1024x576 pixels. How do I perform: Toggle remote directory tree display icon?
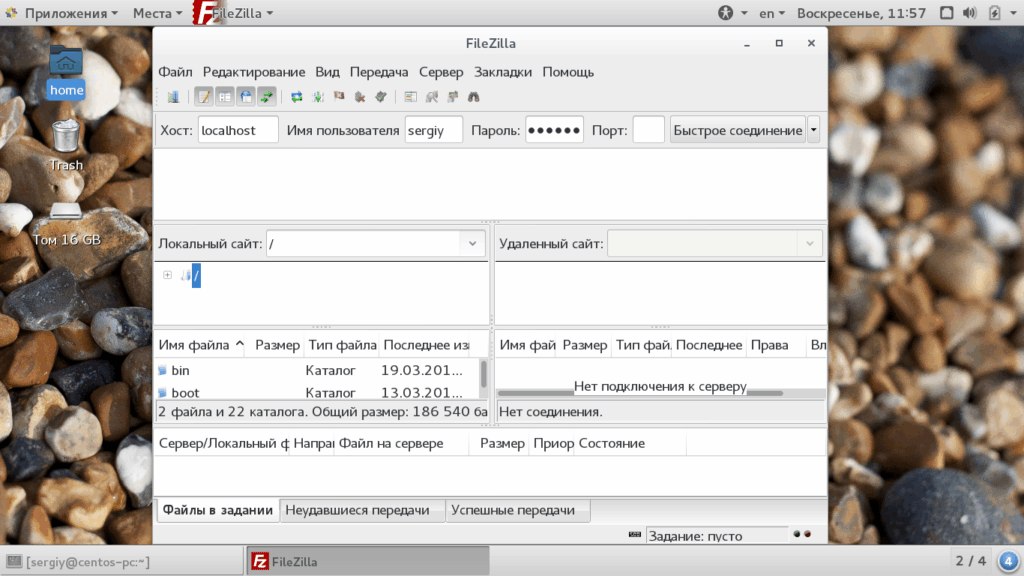246,97
